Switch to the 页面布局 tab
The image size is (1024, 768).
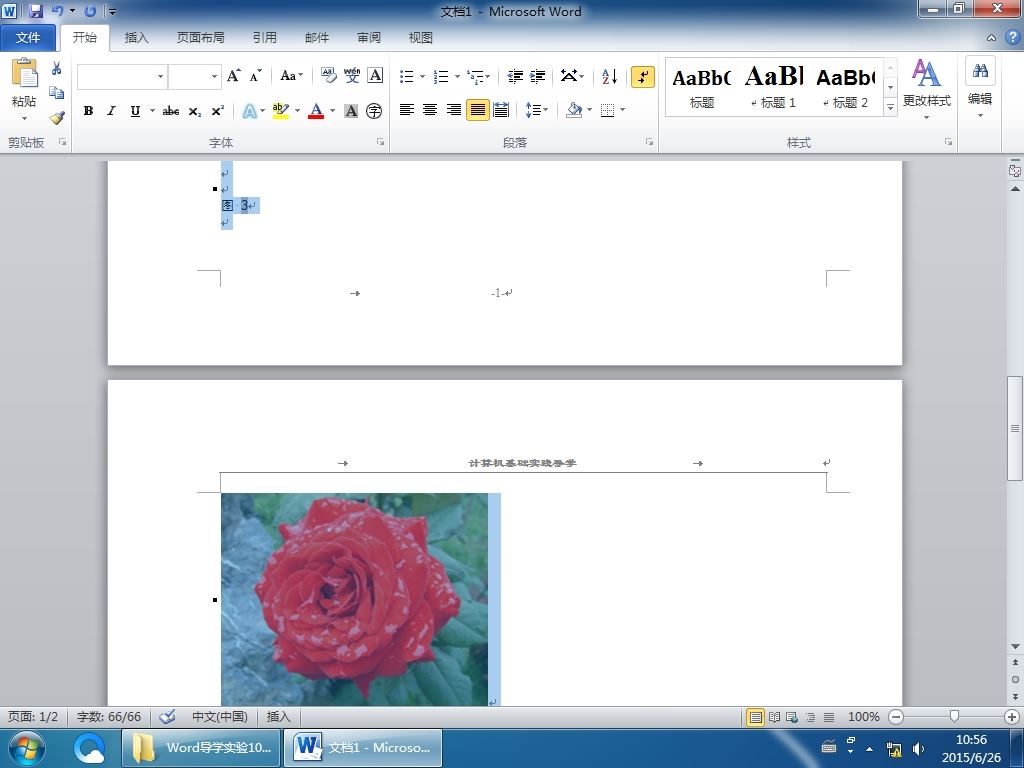tap(200, 38)
